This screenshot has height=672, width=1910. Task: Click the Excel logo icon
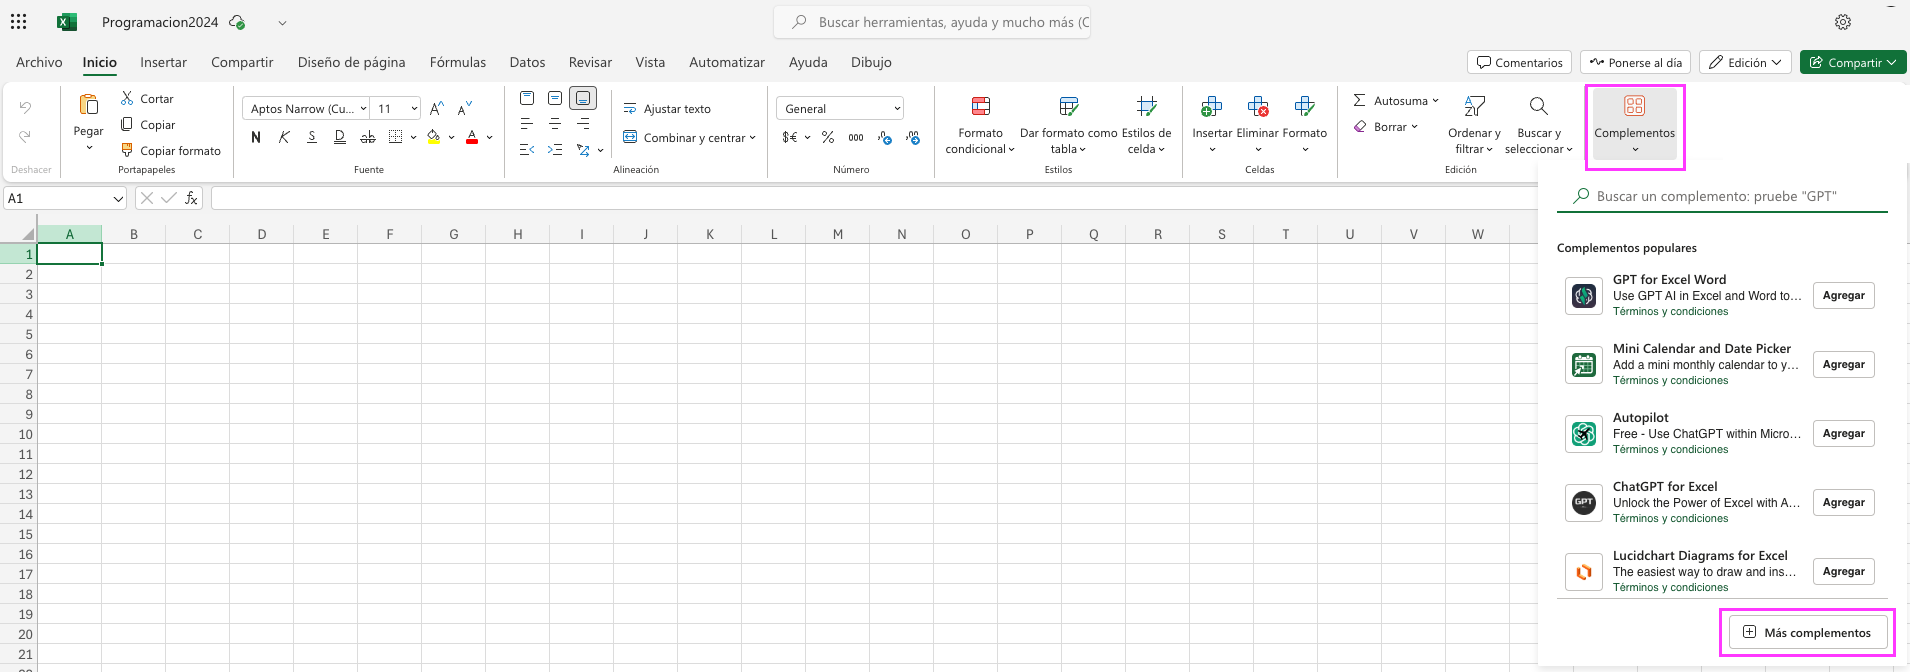point(67,22)
